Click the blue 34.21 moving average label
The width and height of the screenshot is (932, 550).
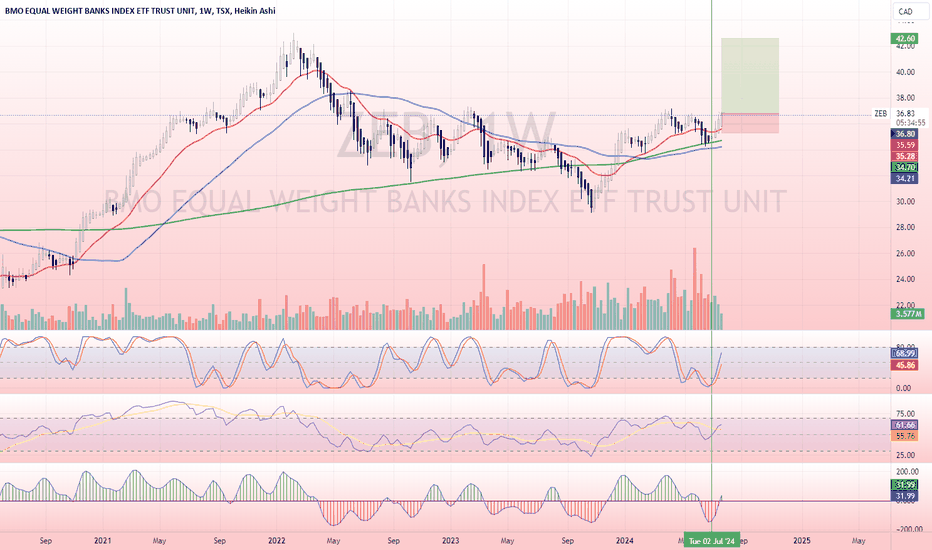pyautogui.click(x=905, y=178)
